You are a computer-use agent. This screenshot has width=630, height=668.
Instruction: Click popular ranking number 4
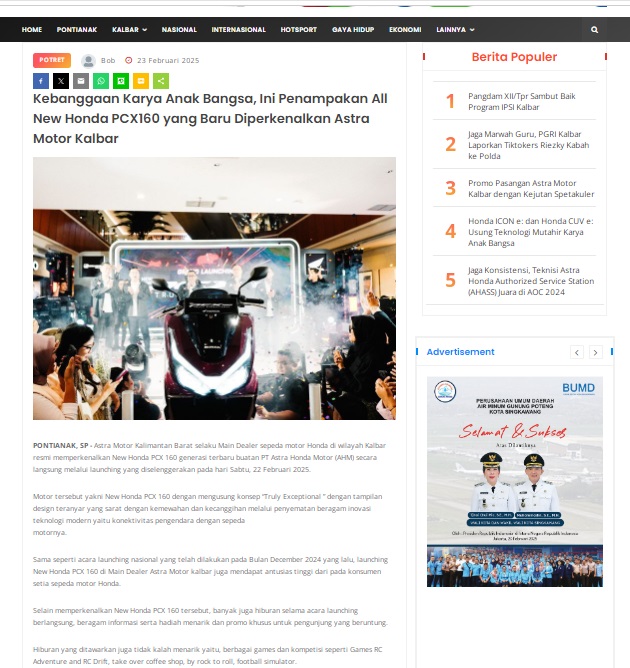point(450,231)
